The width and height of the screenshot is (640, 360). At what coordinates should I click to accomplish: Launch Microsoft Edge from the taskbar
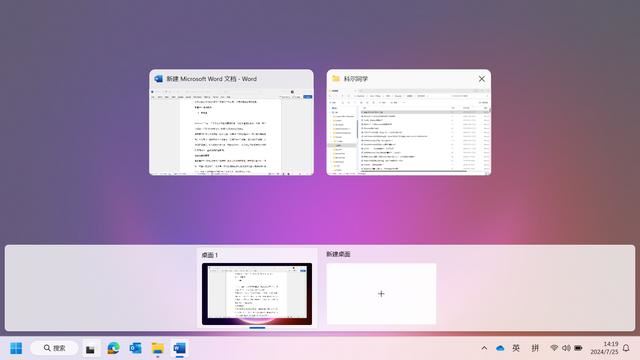click(113, 348)
